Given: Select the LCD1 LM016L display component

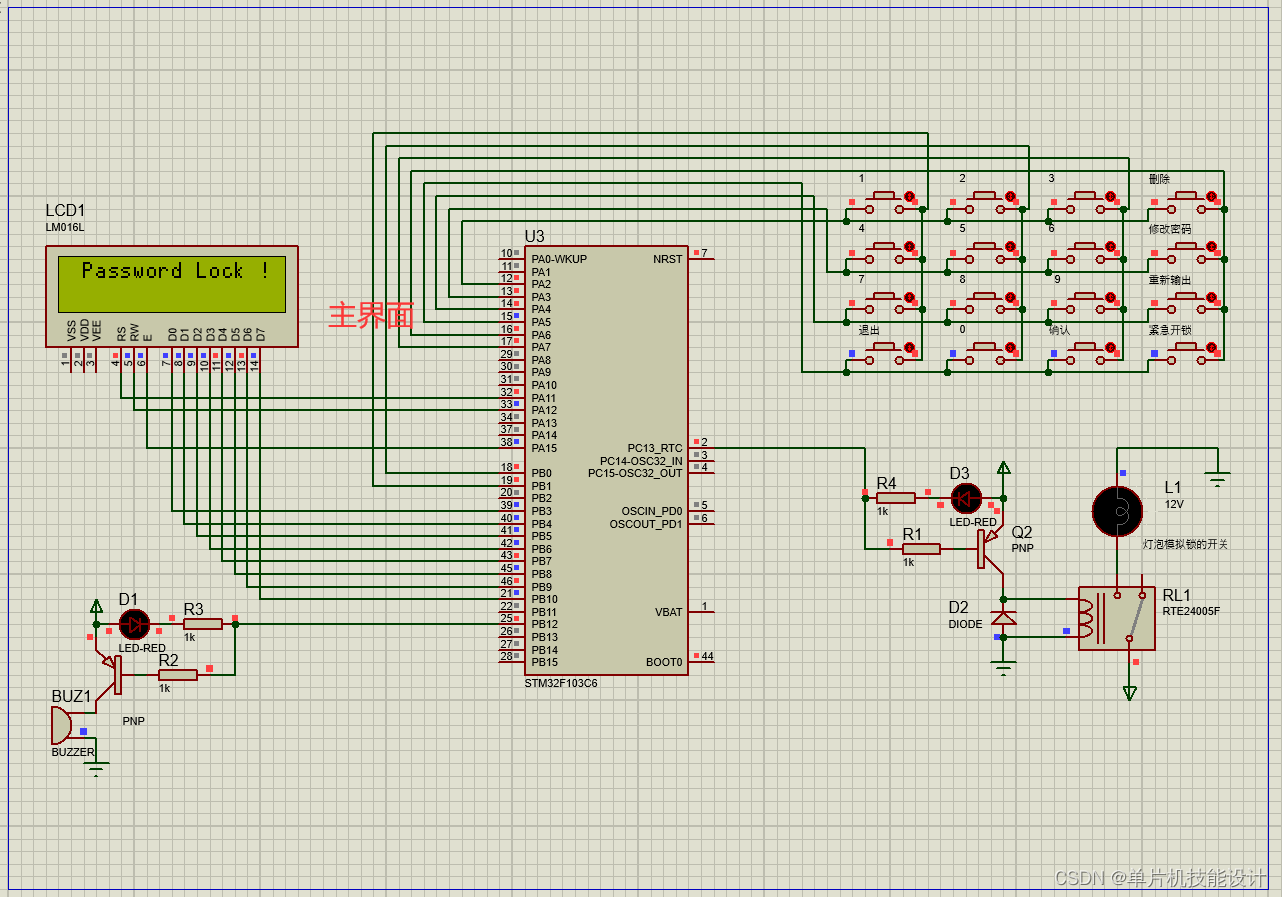Looking at the screenshot, I should [172, 296].
